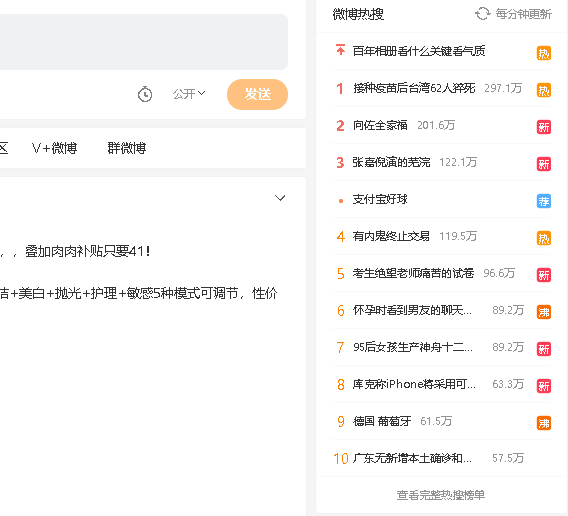Click 查看完整热搜榜单 link
The height and width of the screenshot is (516, 568).
[440, 495]
